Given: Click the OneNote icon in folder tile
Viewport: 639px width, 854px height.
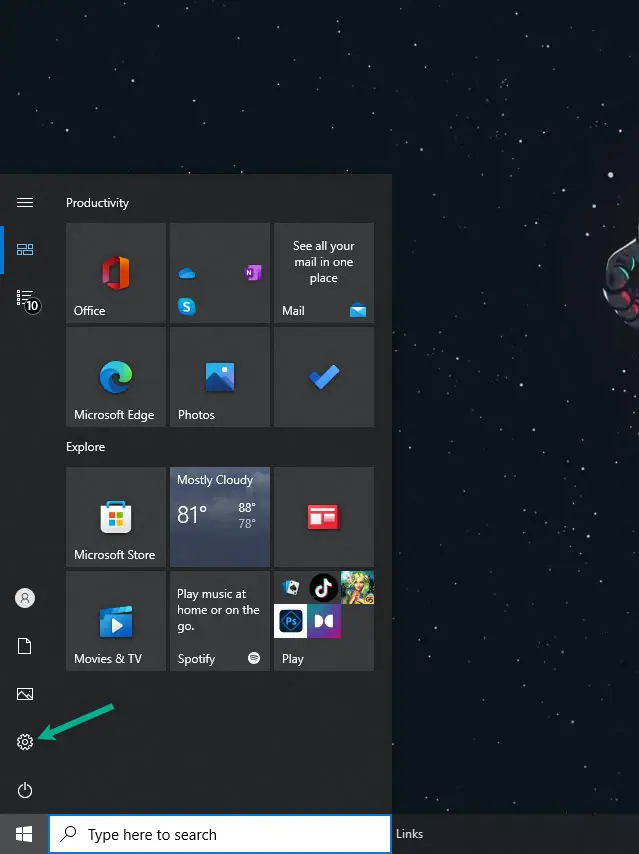Looking at the screenshot, I should (x=253, y=272).
